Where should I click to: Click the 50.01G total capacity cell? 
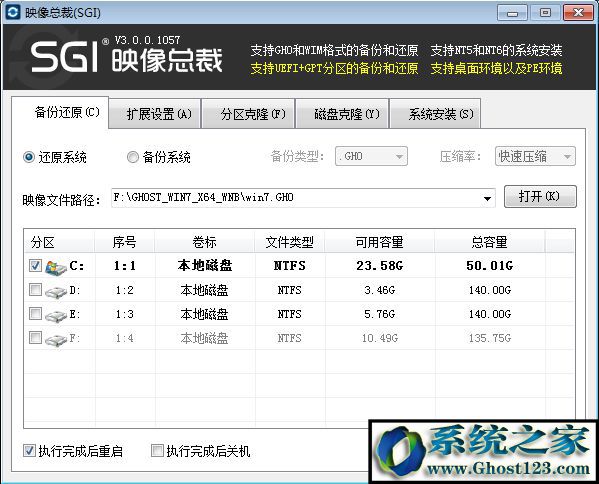click(x=489, y=265)
